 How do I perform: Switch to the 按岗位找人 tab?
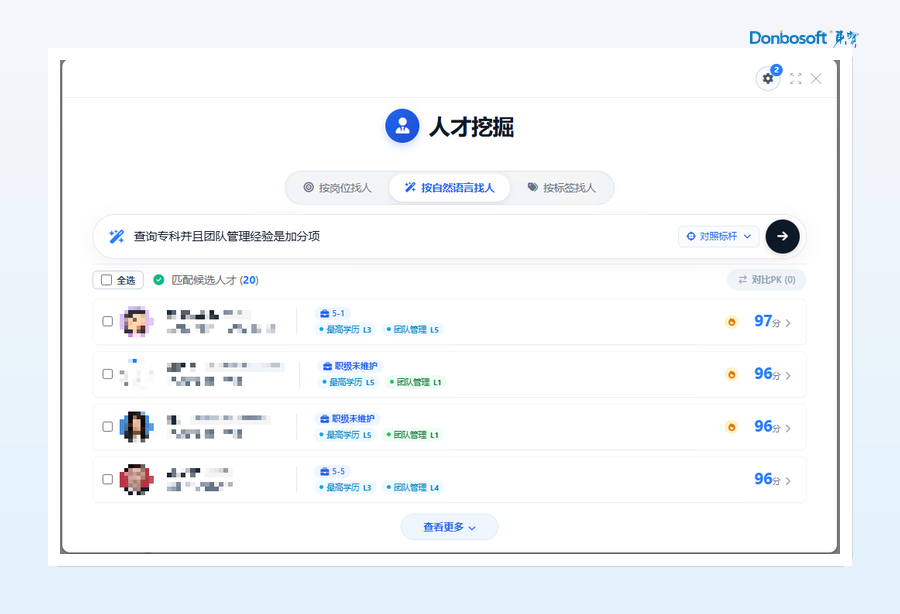click(338, 188)
